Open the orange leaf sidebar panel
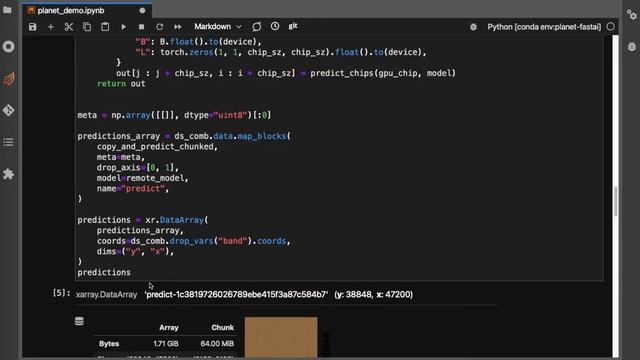The height and width of the screenshot is (360, 640). point(8,78)
